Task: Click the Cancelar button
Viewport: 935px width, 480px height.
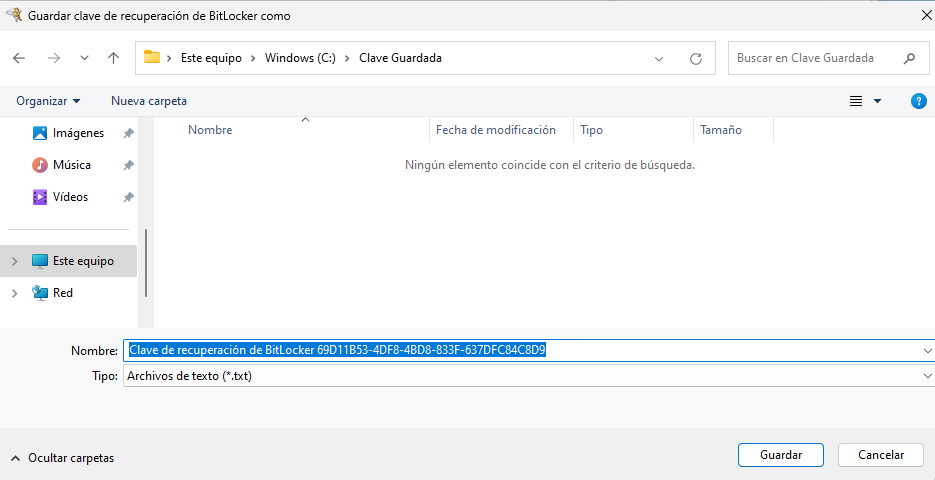Action: click(x=880, y=454)
